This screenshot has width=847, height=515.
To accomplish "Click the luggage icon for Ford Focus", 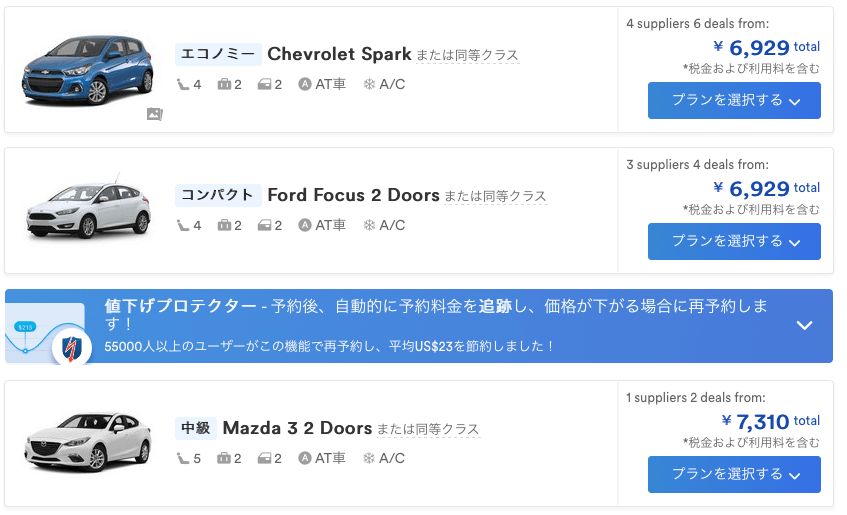I will point(225,225).
